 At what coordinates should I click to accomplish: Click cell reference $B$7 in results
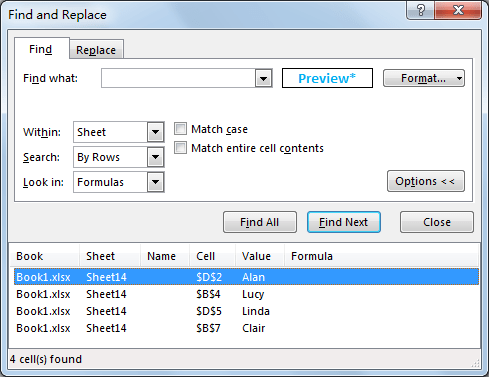208,328
